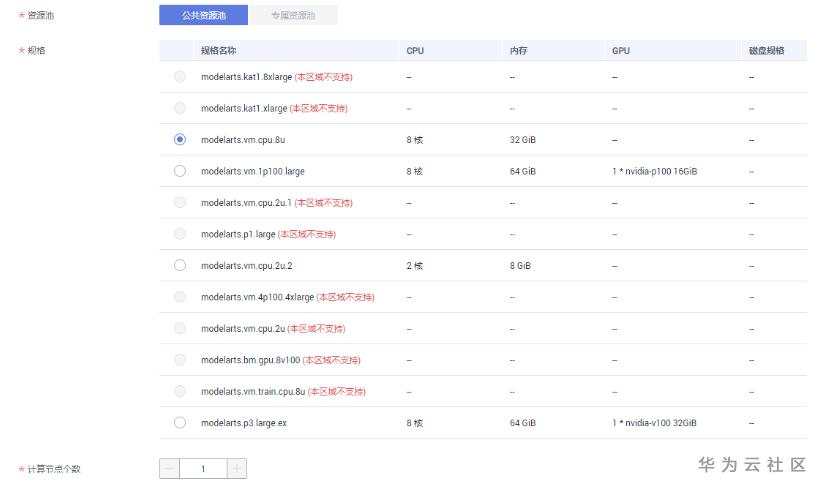Click modelarts.vm.4p100.4xlarge radio button

(180, 297)
